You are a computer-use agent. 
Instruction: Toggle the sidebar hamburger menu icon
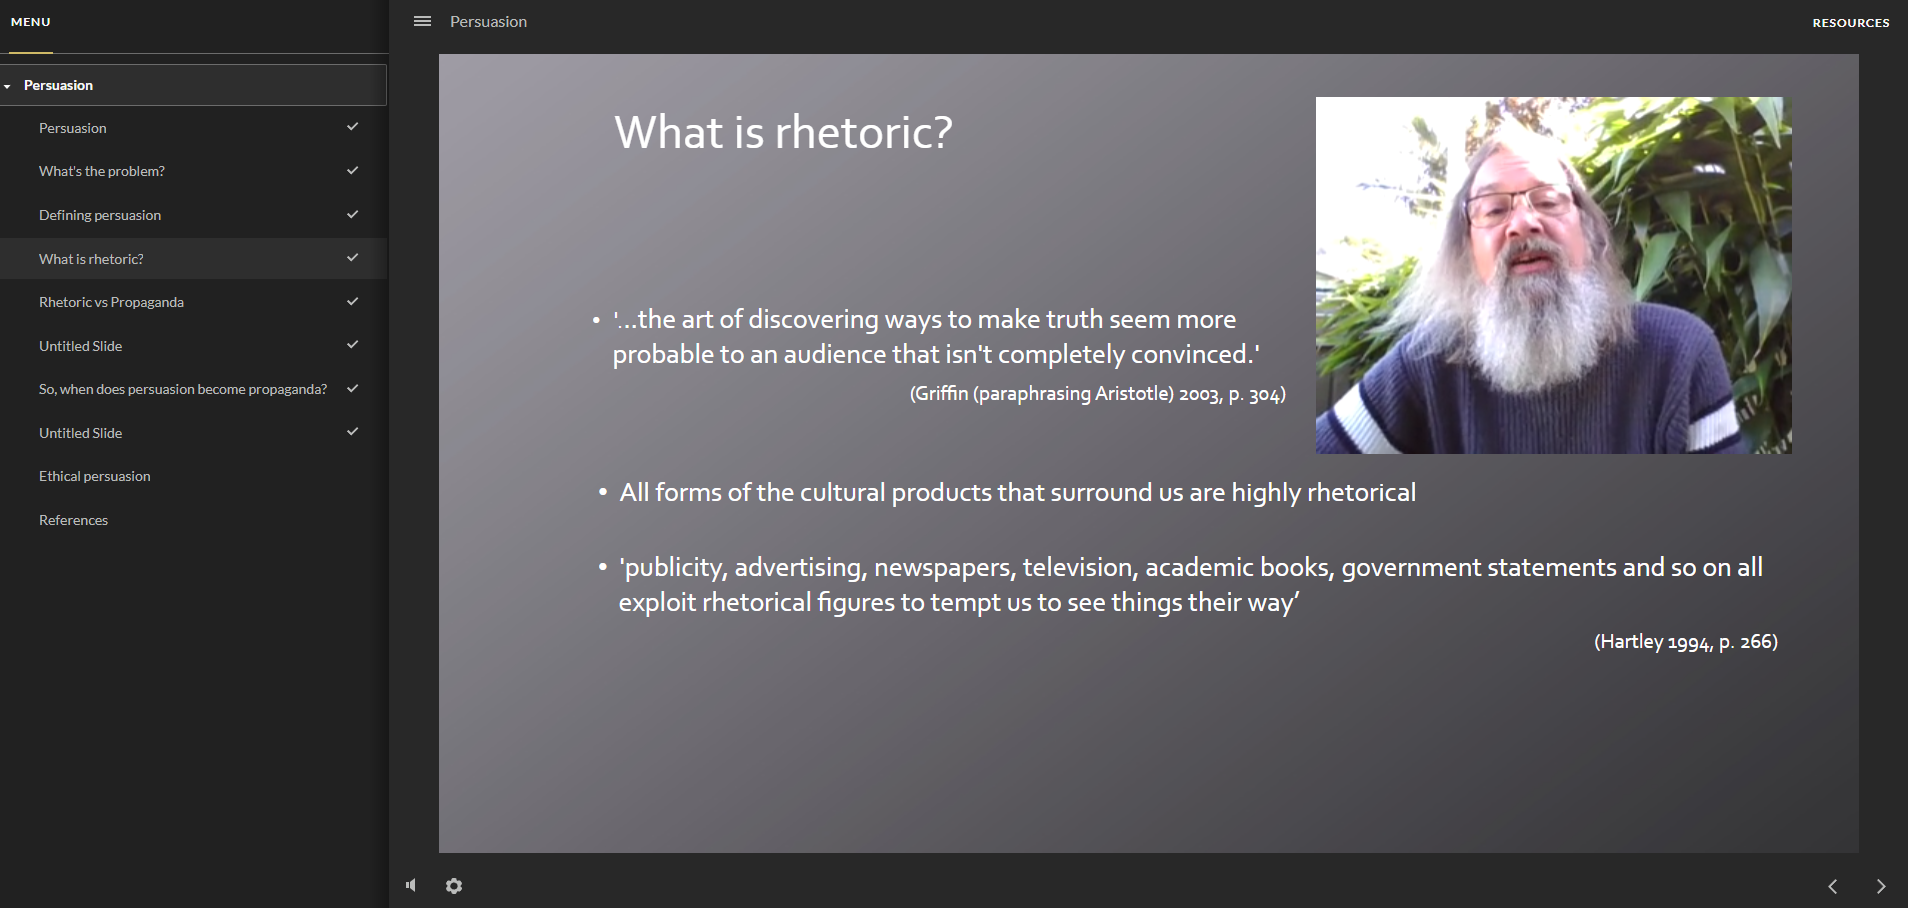click(x=422, y=21)
